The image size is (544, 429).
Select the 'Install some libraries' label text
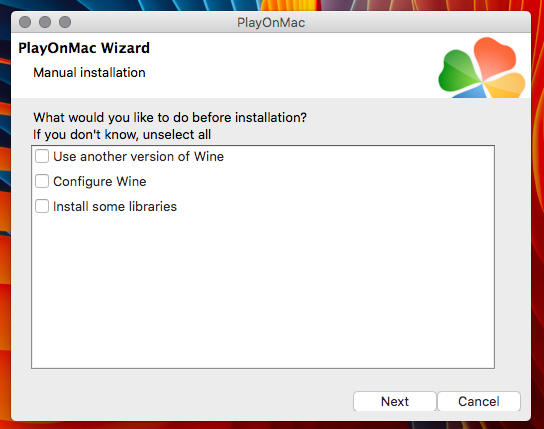[115, 206]
